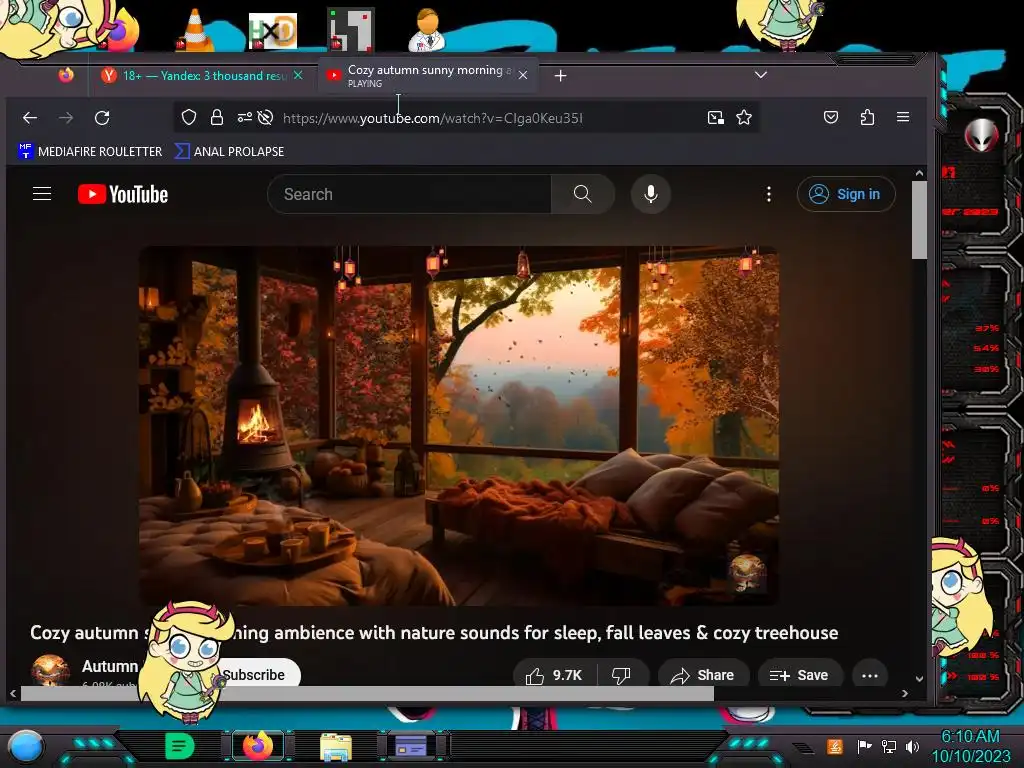Open MEDIAFIRE ROULETTER bookmark

(90, 152)
